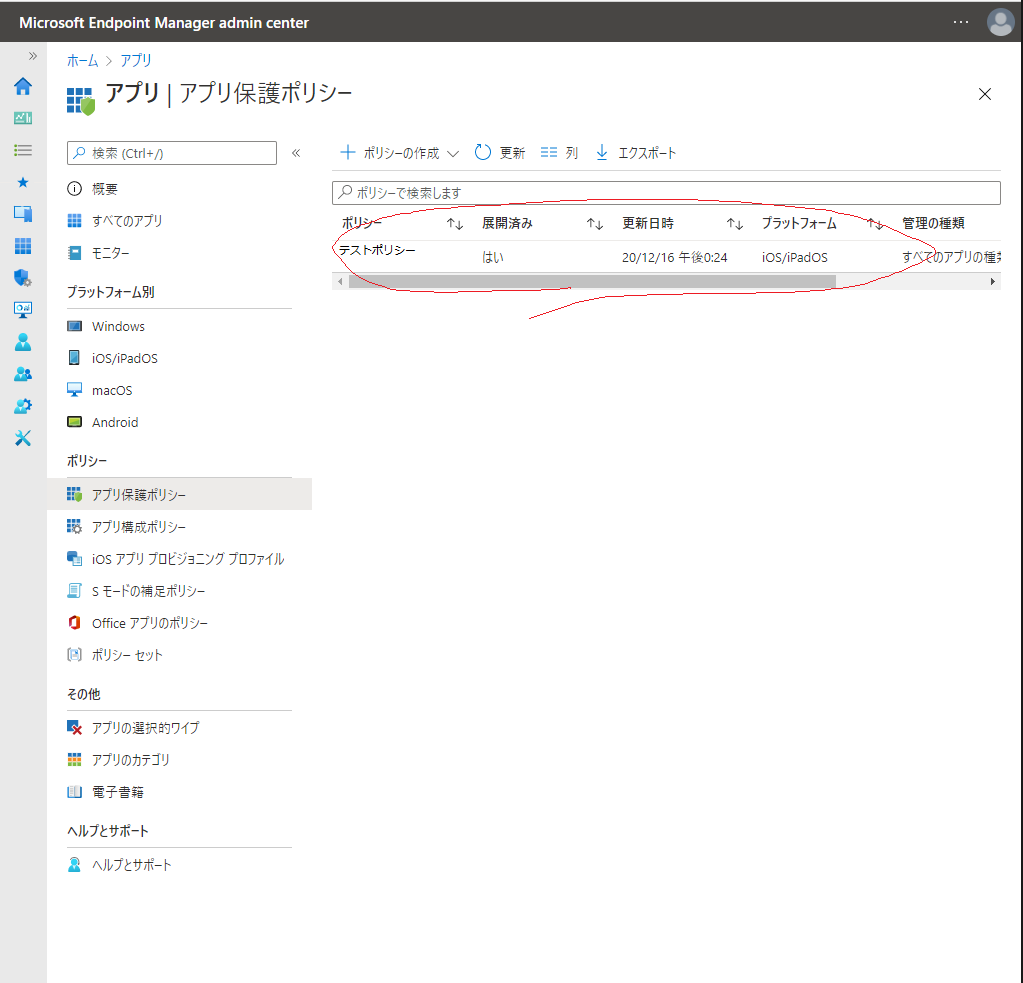Click the 更新 refresh button
Image resolution: width=1023 pixels, height=983 pixels.
click(500, 153)
